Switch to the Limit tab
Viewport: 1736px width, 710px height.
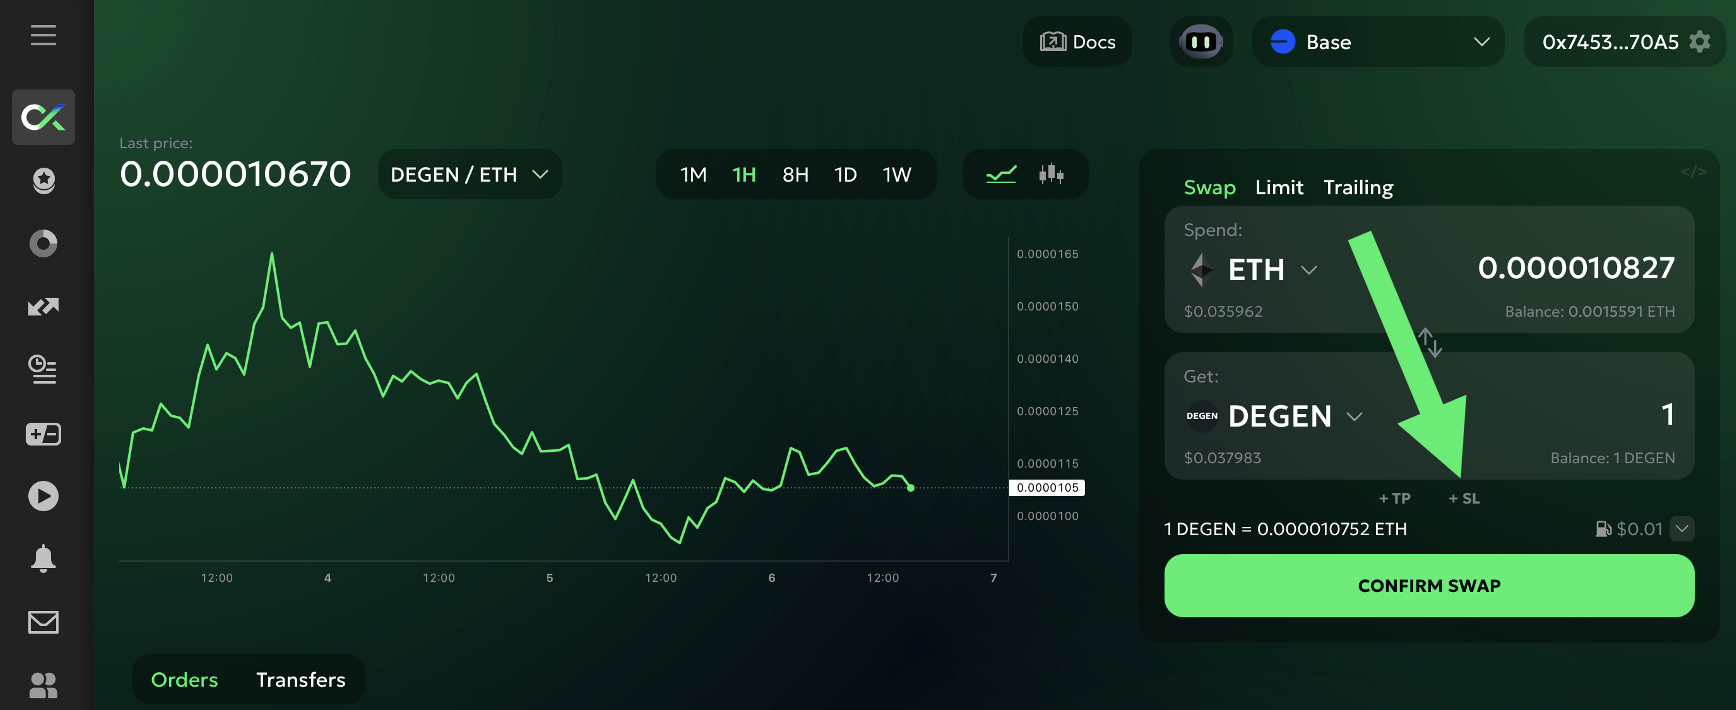(1279, 187)
